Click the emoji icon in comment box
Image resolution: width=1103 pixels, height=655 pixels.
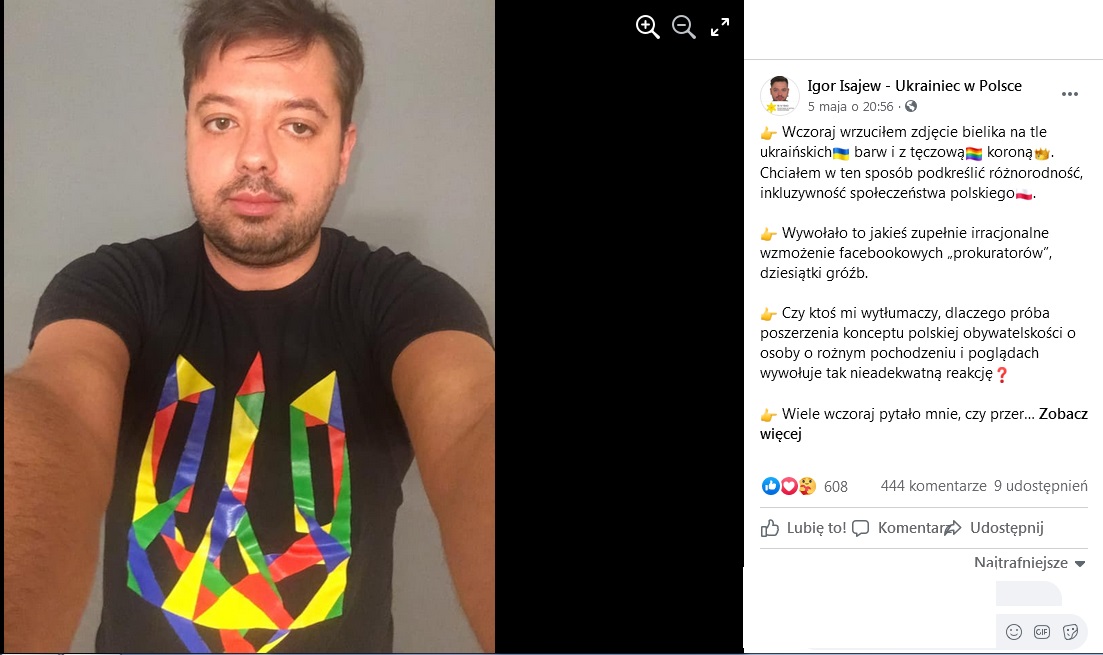[1014, 632]
